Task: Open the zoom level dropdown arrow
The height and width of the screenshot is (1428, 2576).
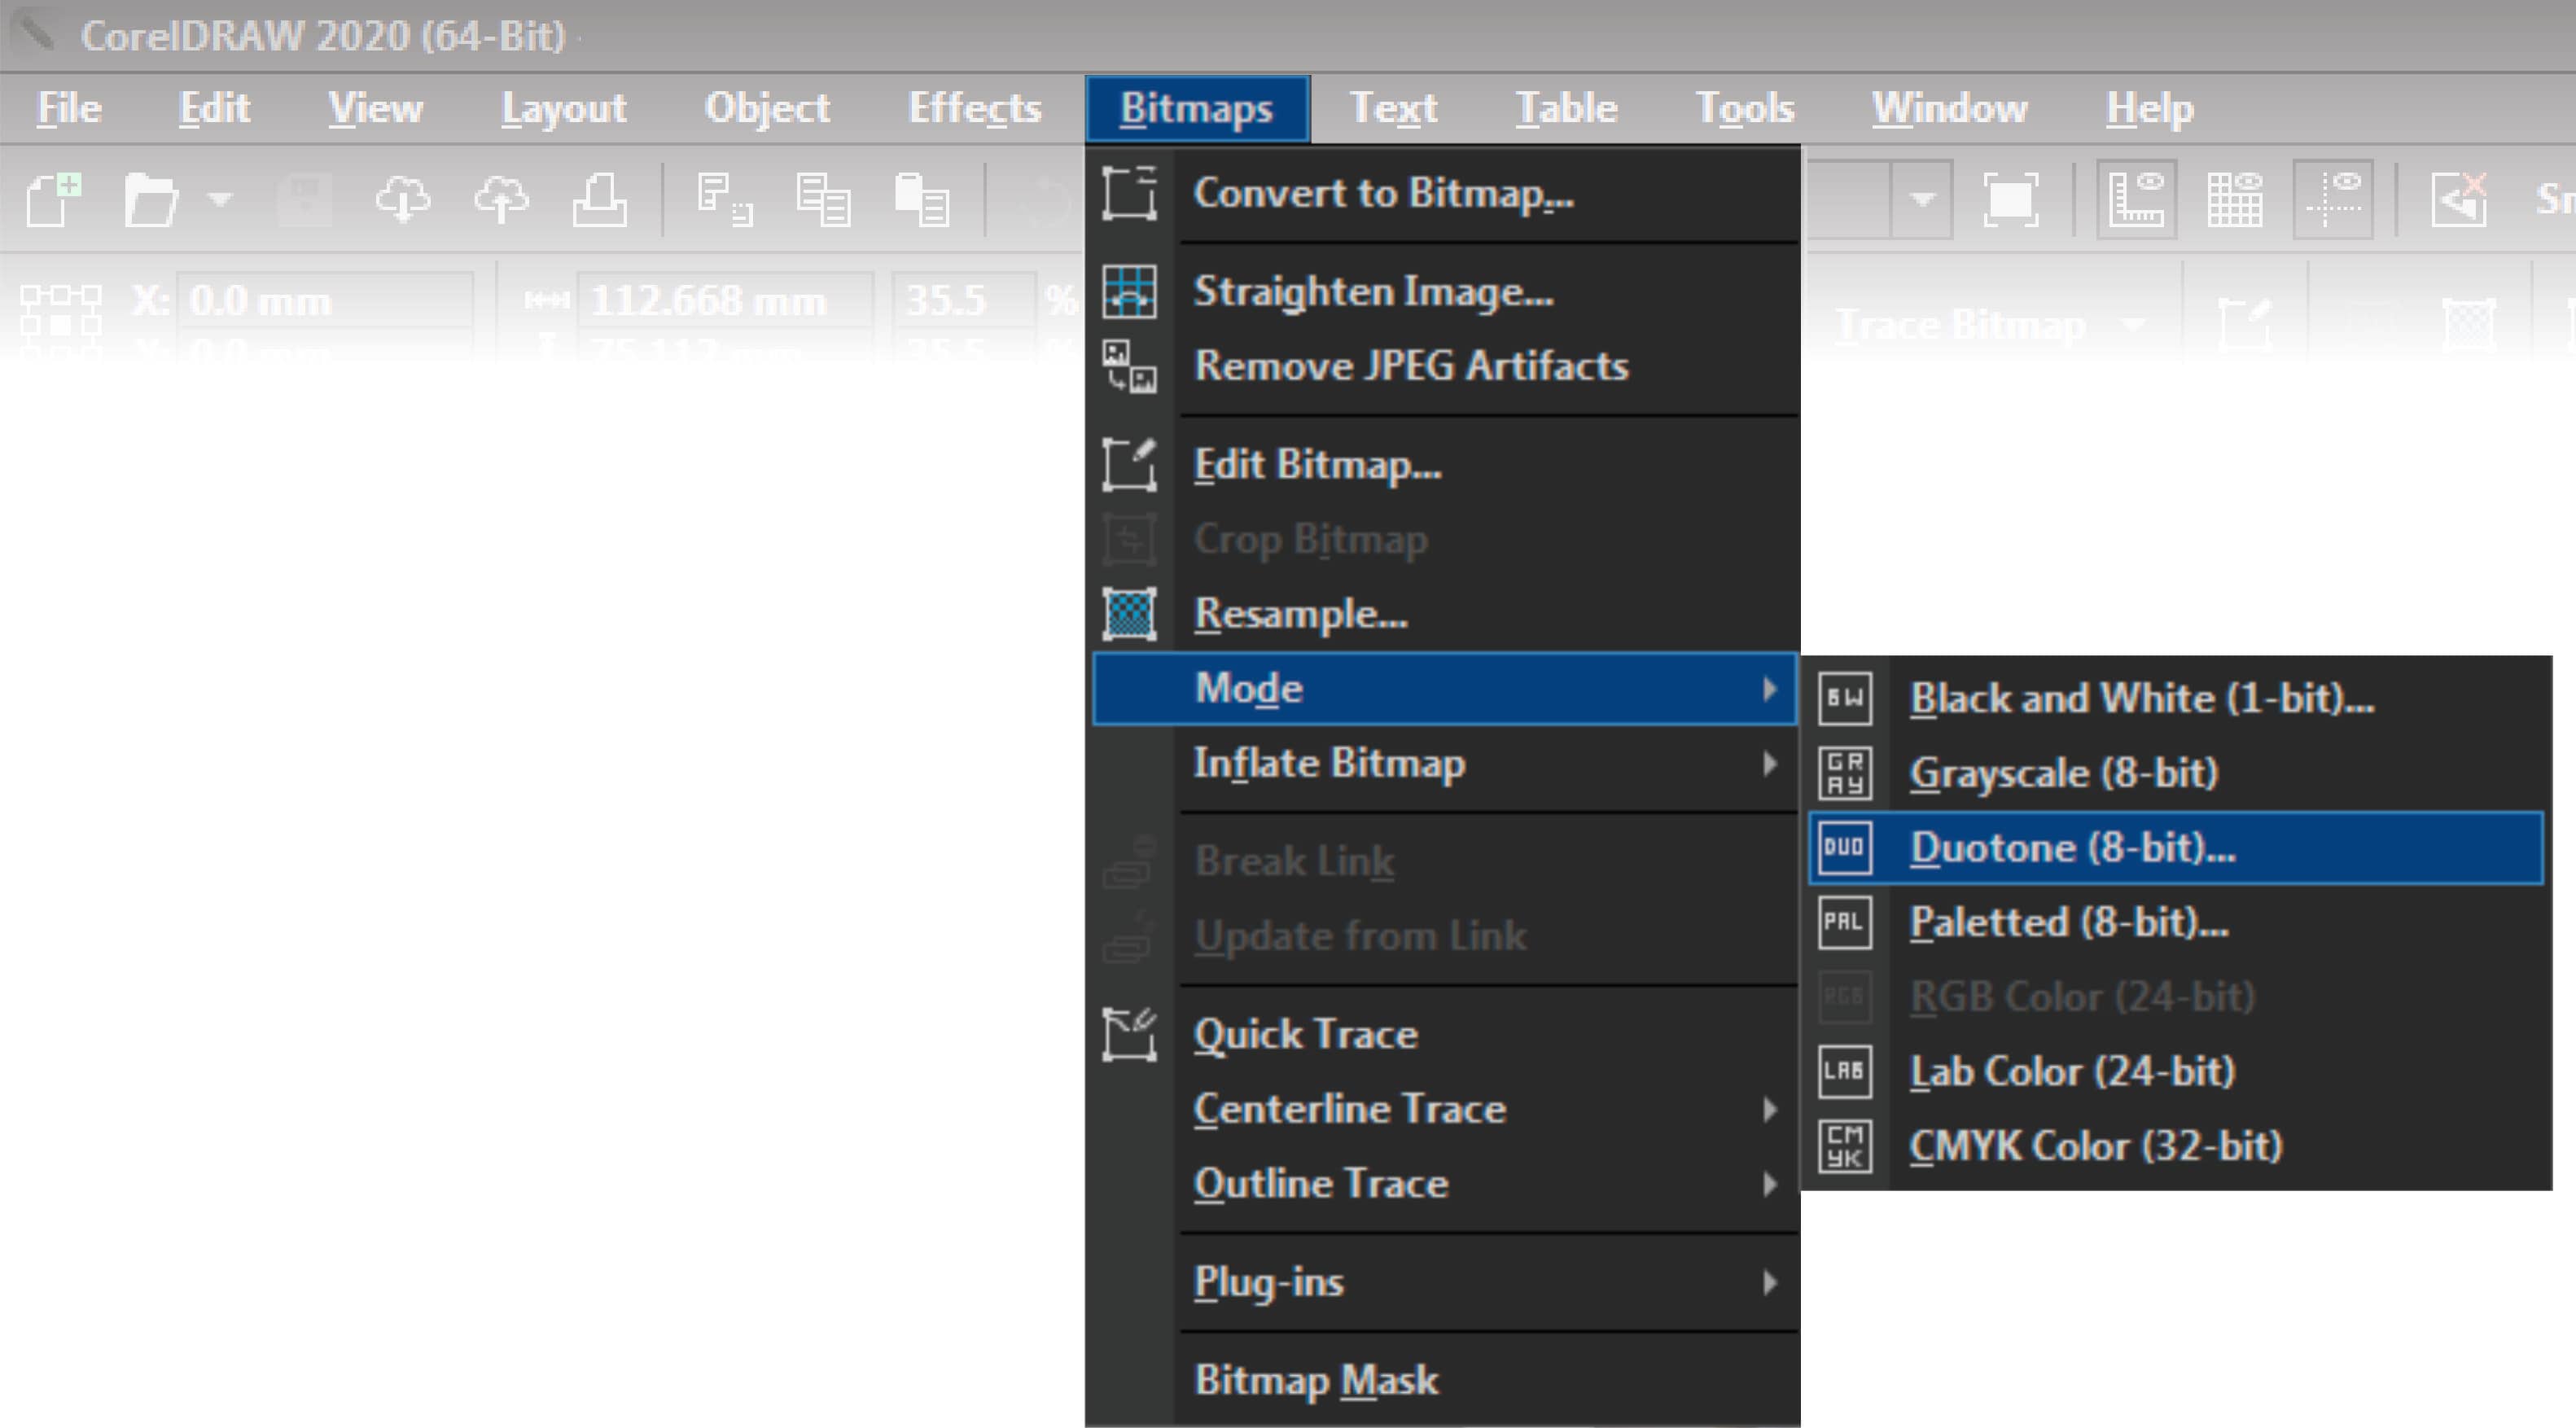Action: pos(1921,199)
